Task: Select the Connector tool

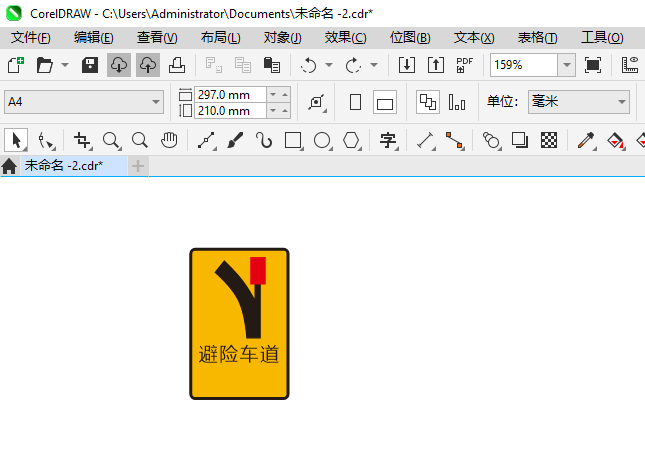Action: click(x=455, y=141)
